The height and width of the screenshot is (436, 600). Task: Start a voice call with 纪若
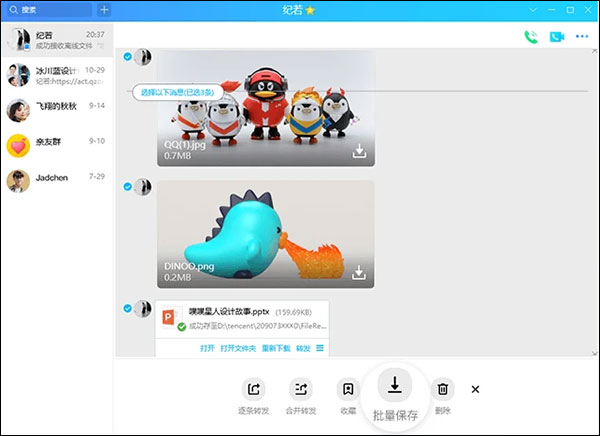coord(530,37)
